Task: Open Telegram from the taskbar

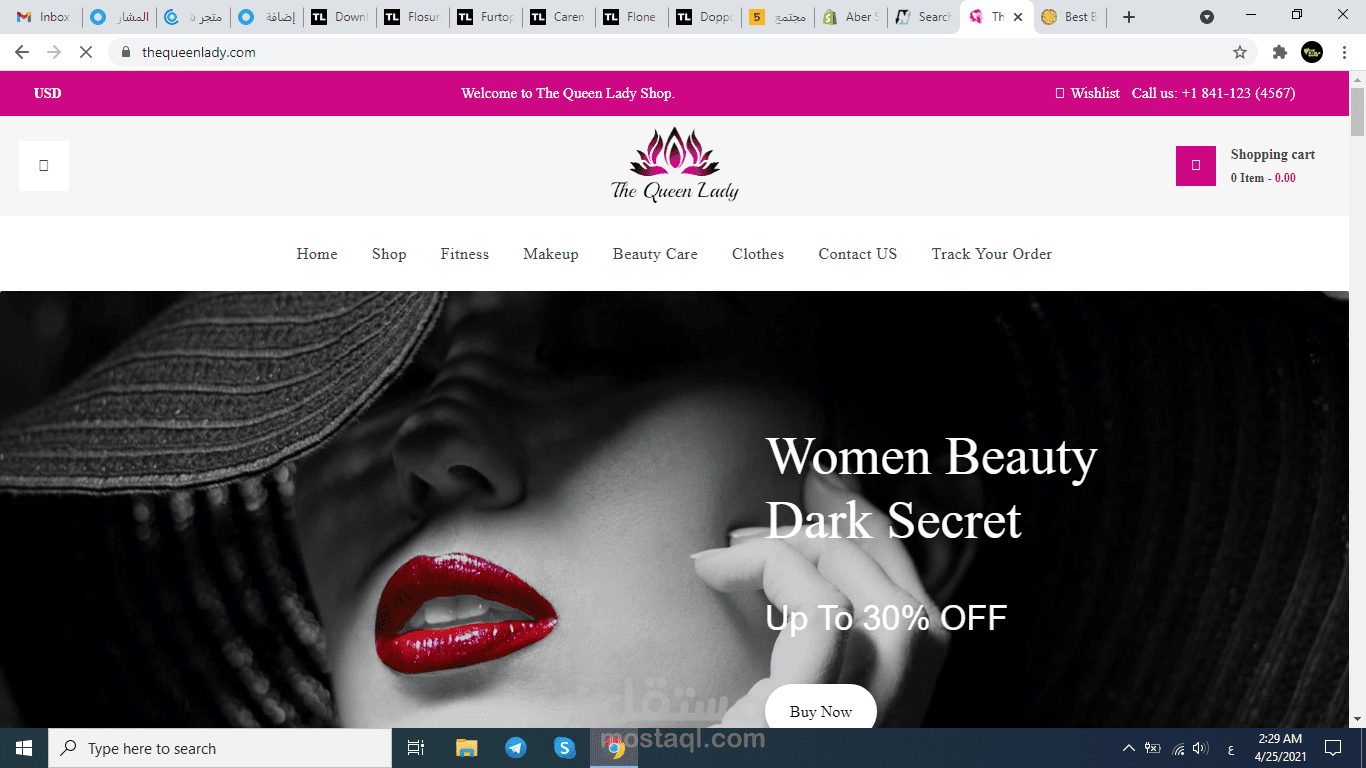Action: [516, 748]
